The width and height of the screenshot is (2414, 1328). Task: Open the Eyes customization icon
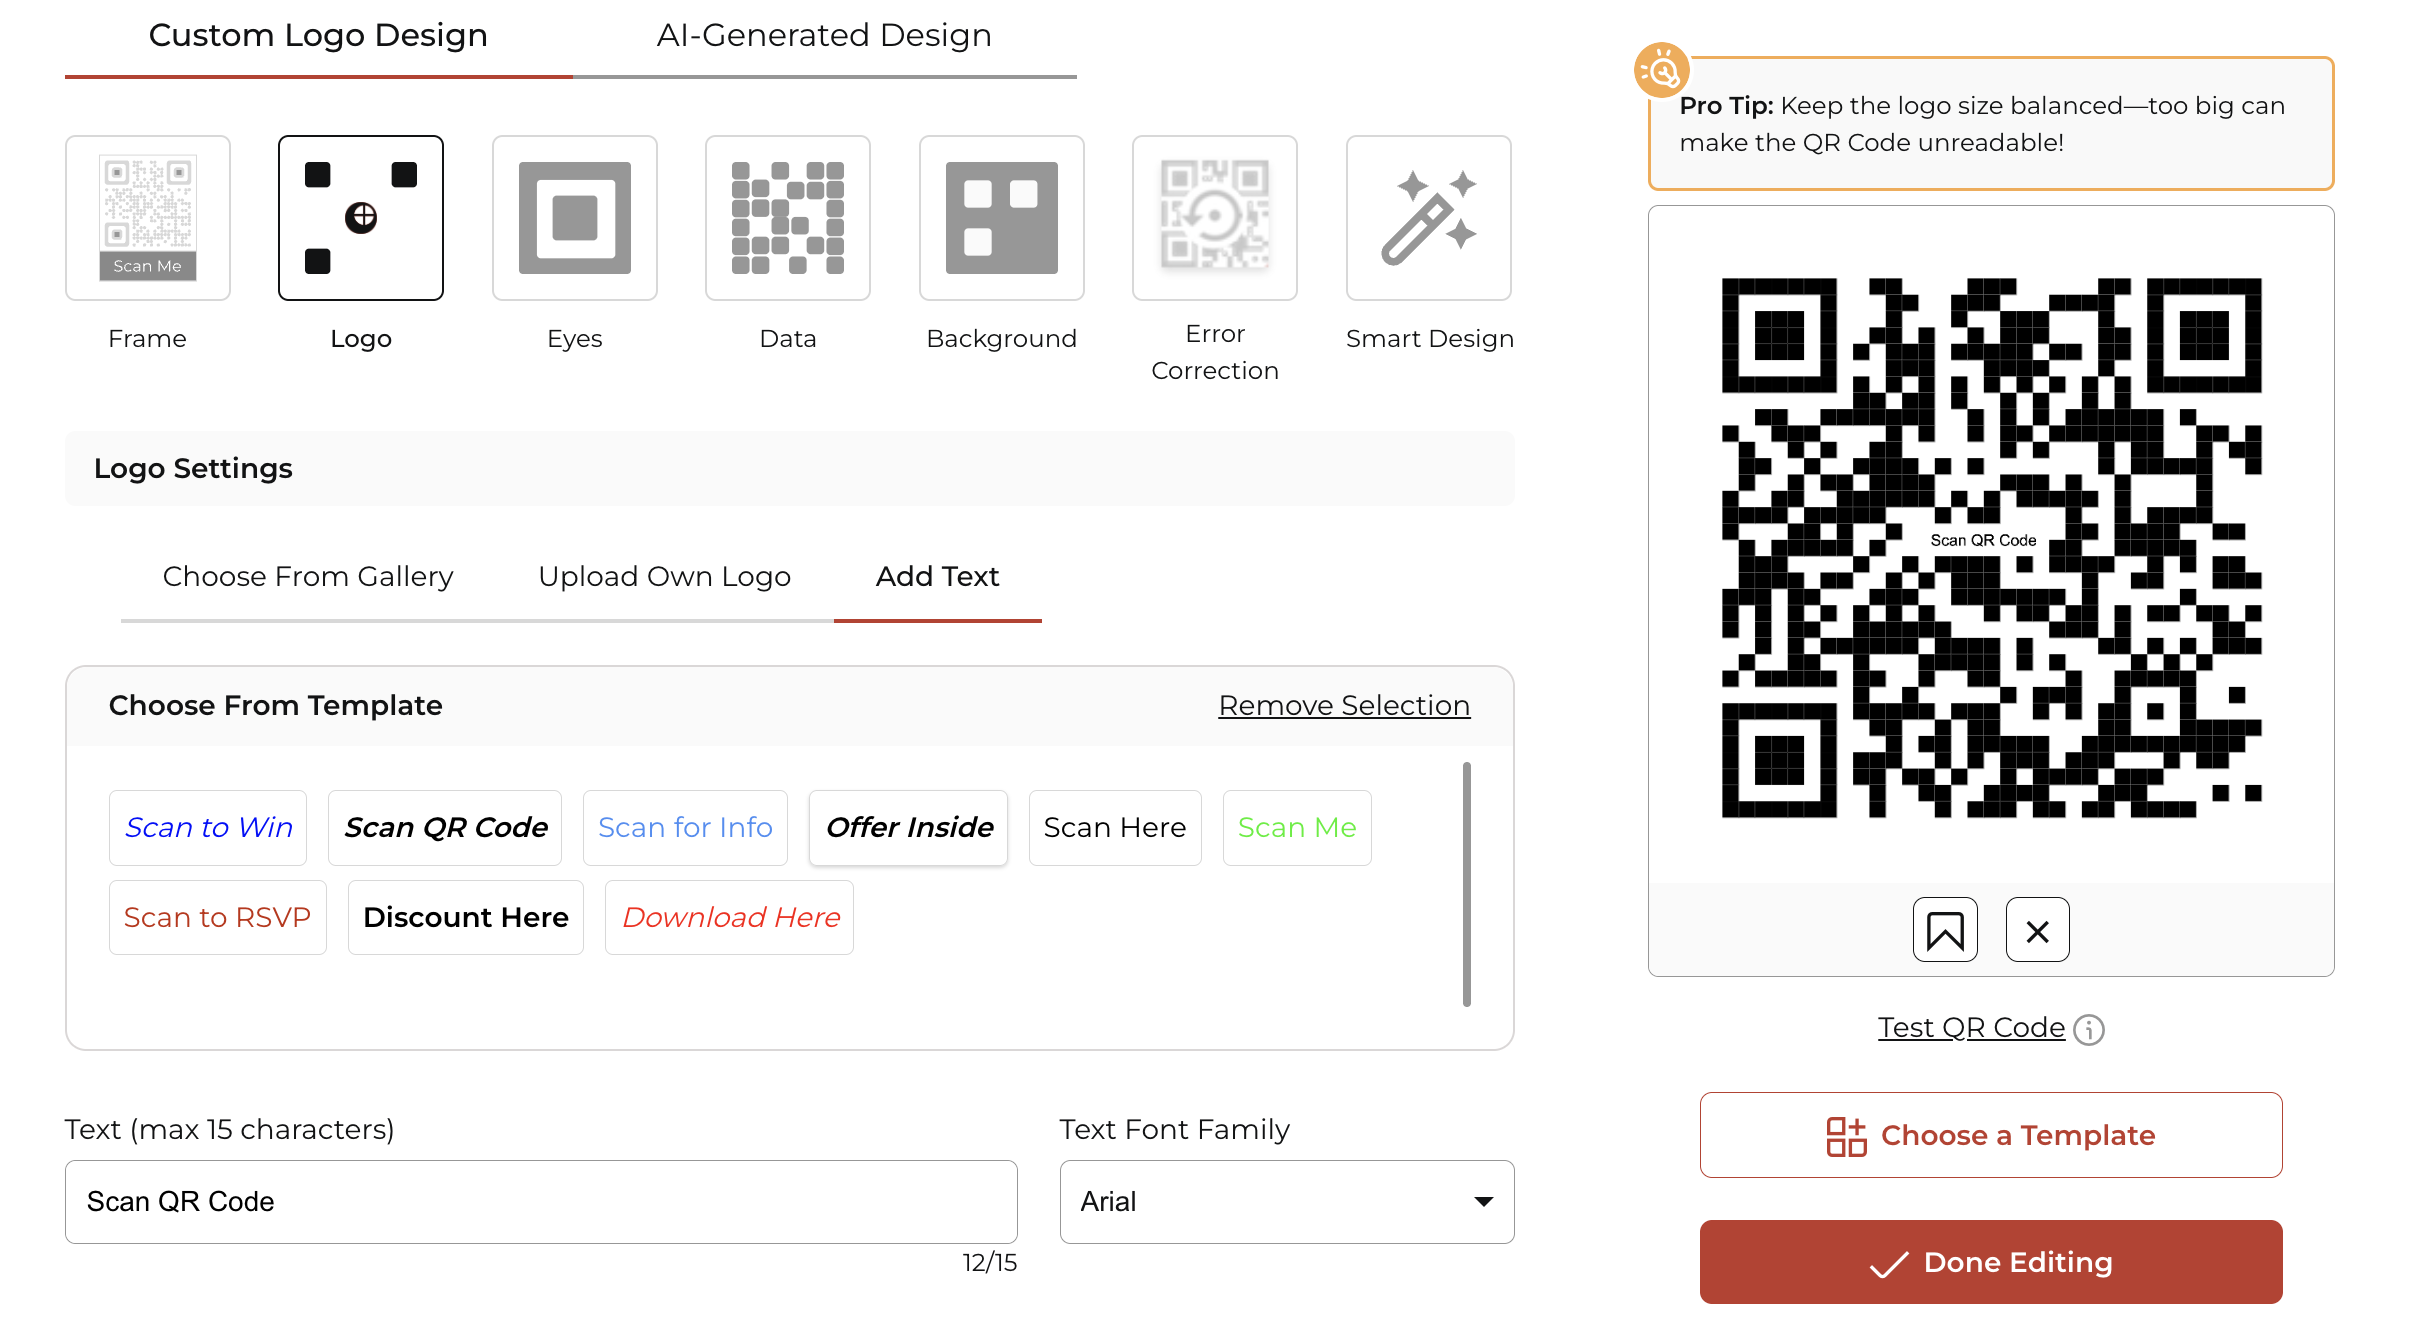click(575, 218)
